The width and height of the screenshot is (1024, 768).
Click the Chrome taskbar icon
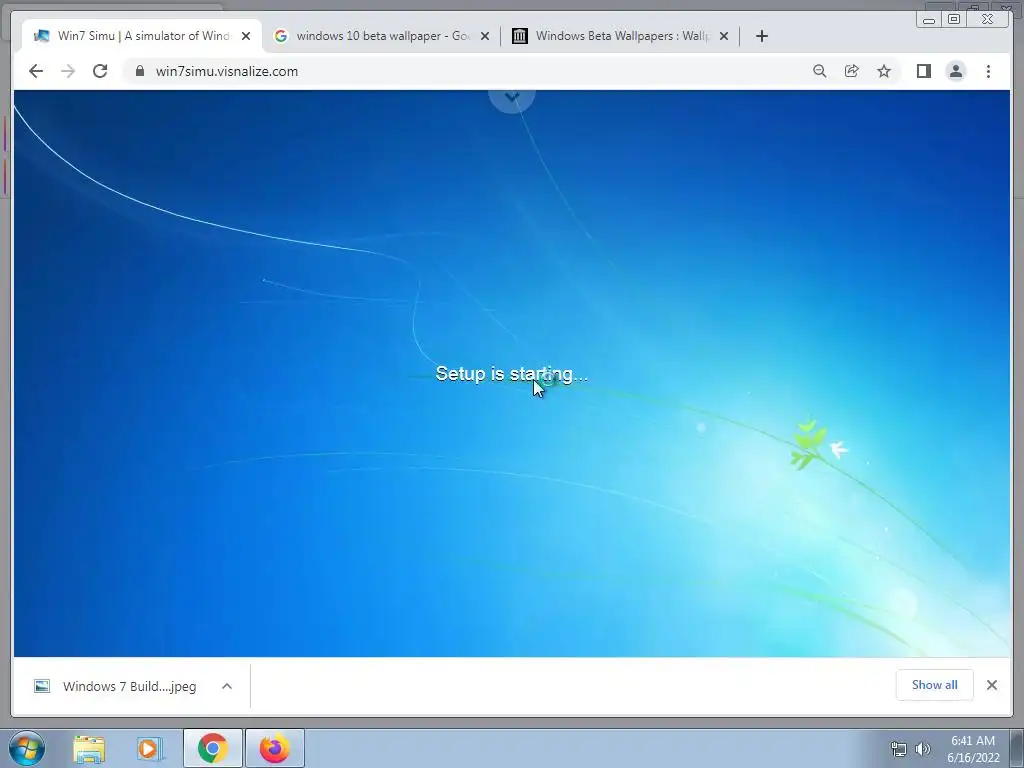[x=212, y=748]
